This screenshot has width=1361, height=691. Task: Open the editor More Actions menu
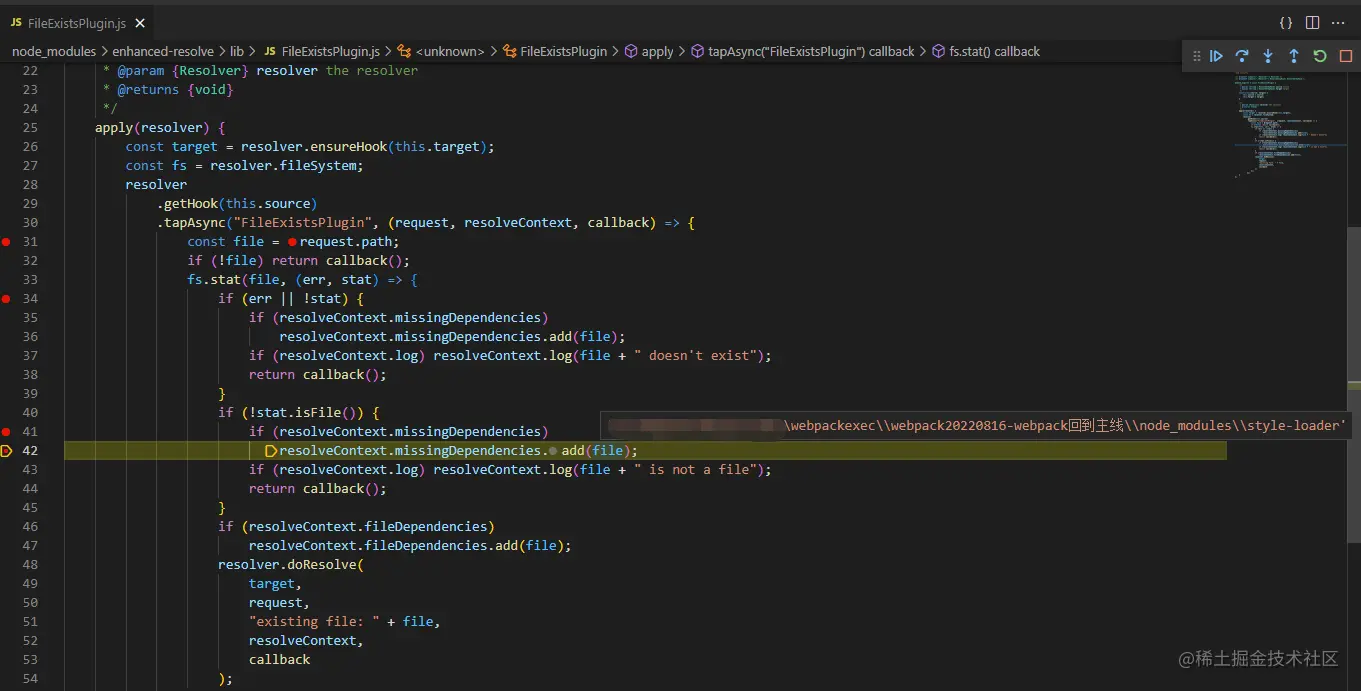[1338, 22]
